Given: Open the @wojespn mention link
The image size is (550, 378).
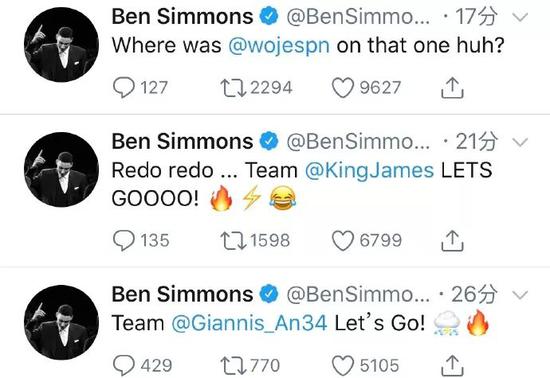Looking at the screenshot, I should 279,46.
